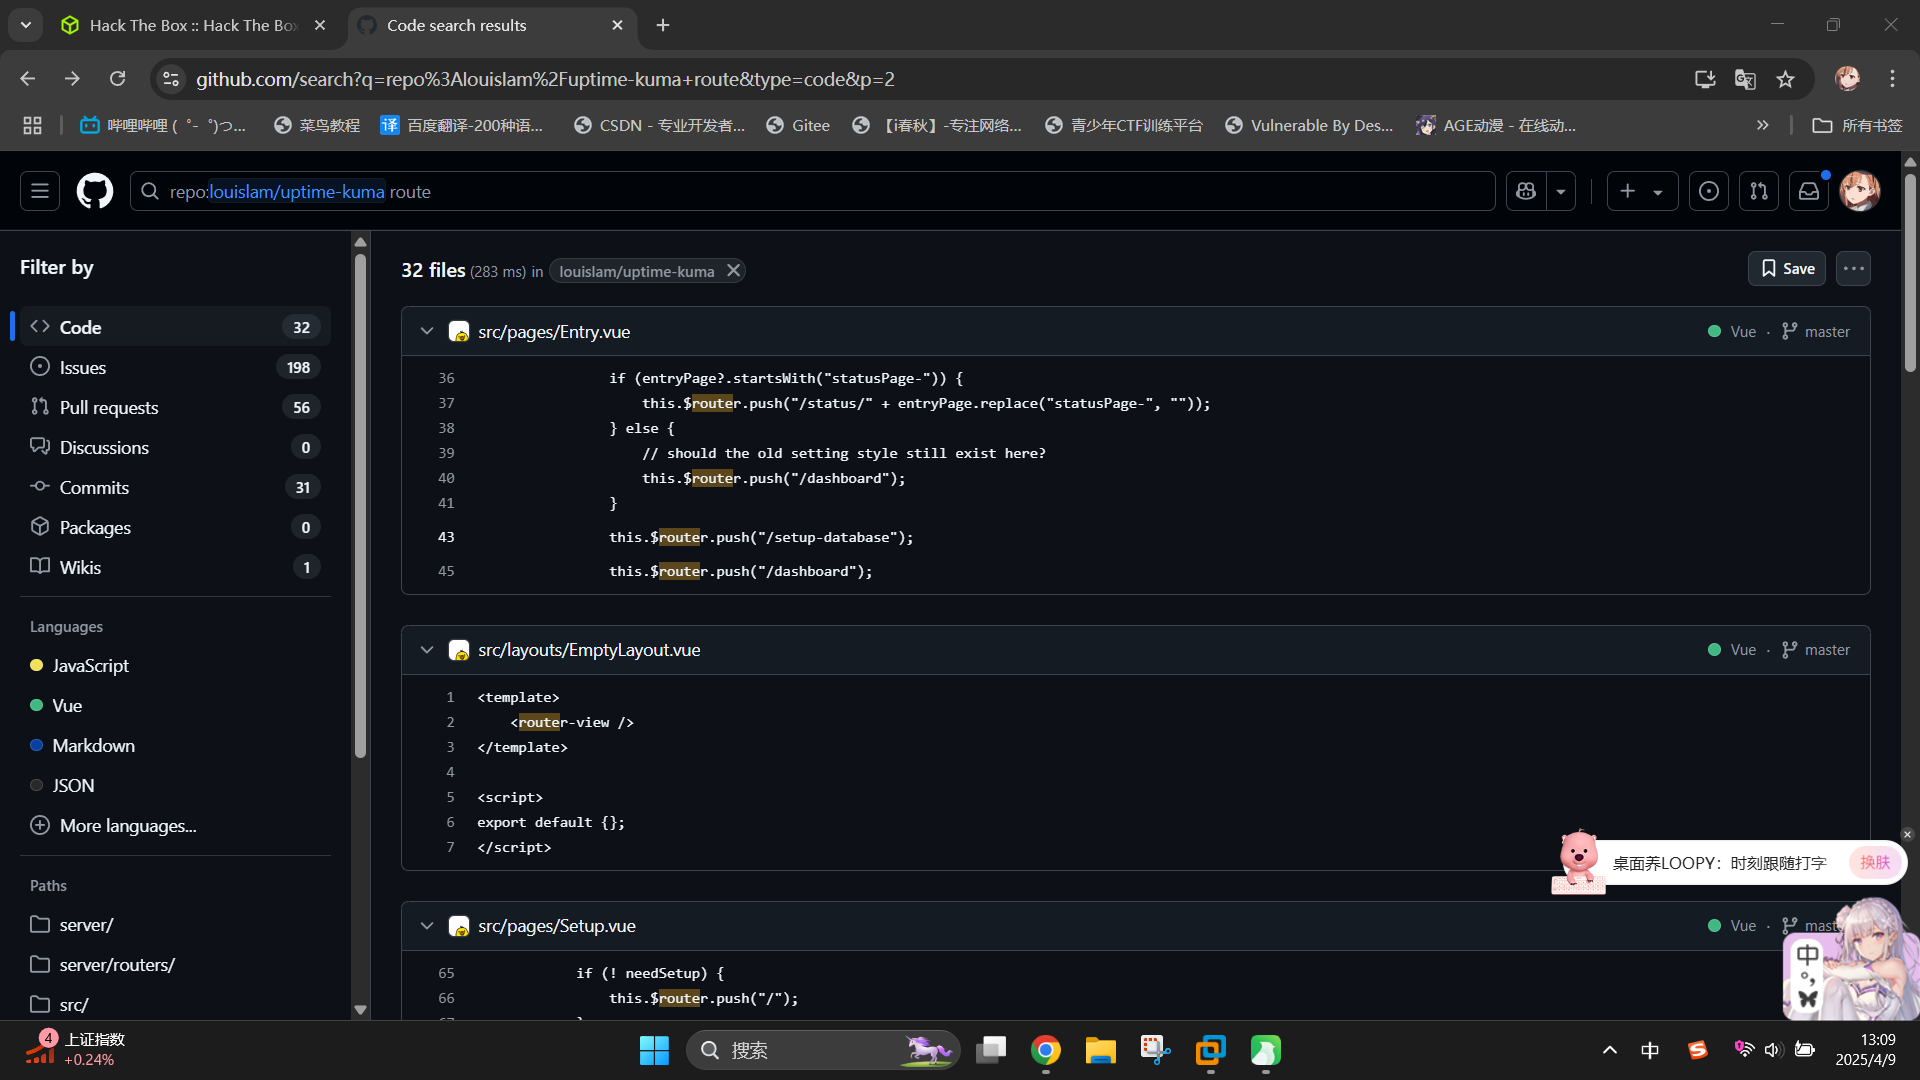
Task: Open Chrome three-dot menu
Action: [x=1892, y=79]
